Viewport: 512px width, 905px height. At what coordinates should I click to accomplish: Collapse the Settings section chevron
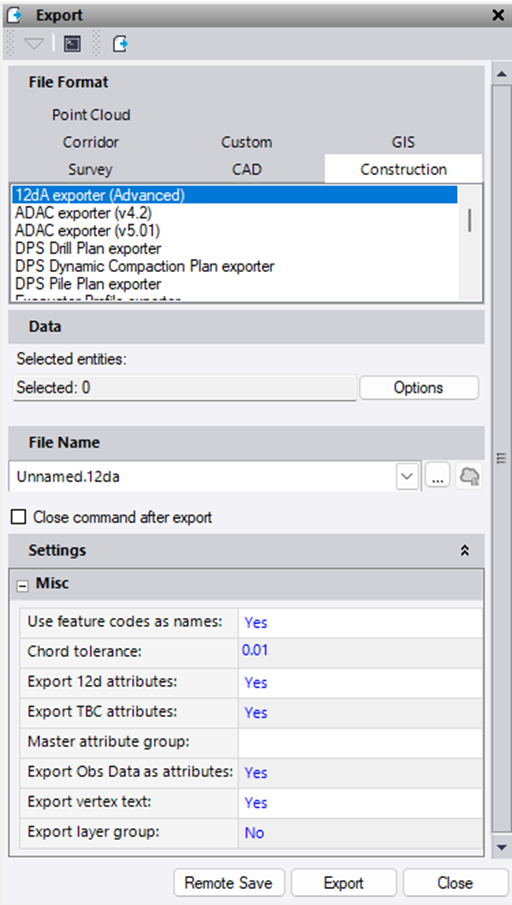point(465,551)
